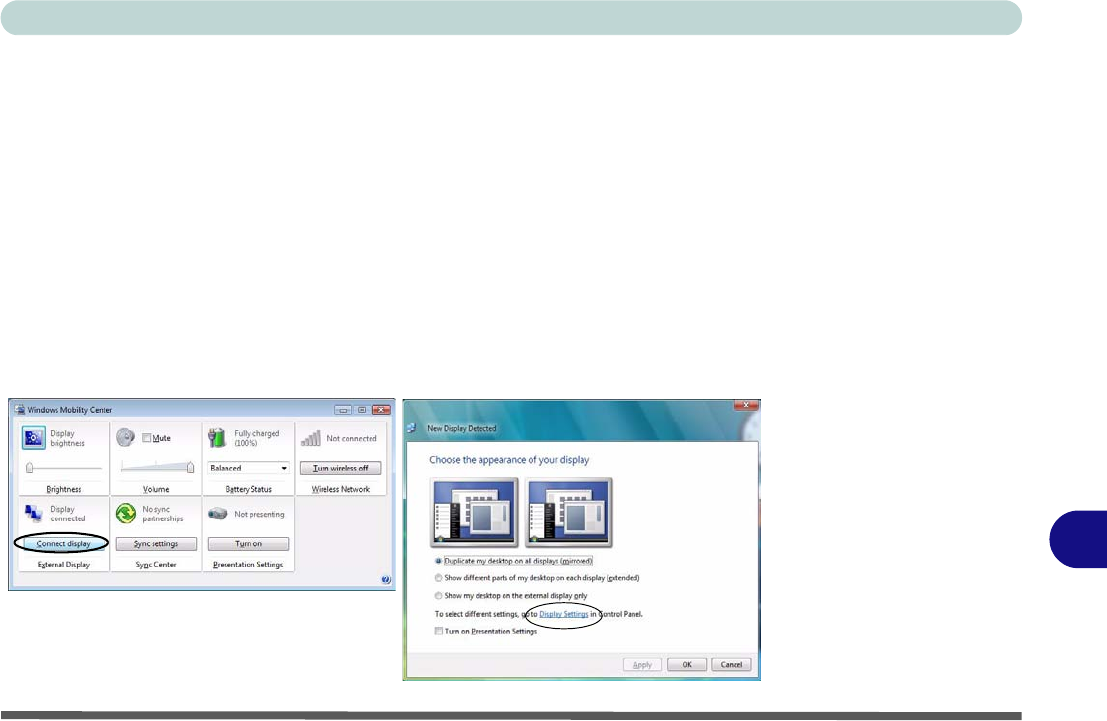Screen dimensions: 1107x721
Task: Click the wireless signal bars icon
Action: click(311, 439)
